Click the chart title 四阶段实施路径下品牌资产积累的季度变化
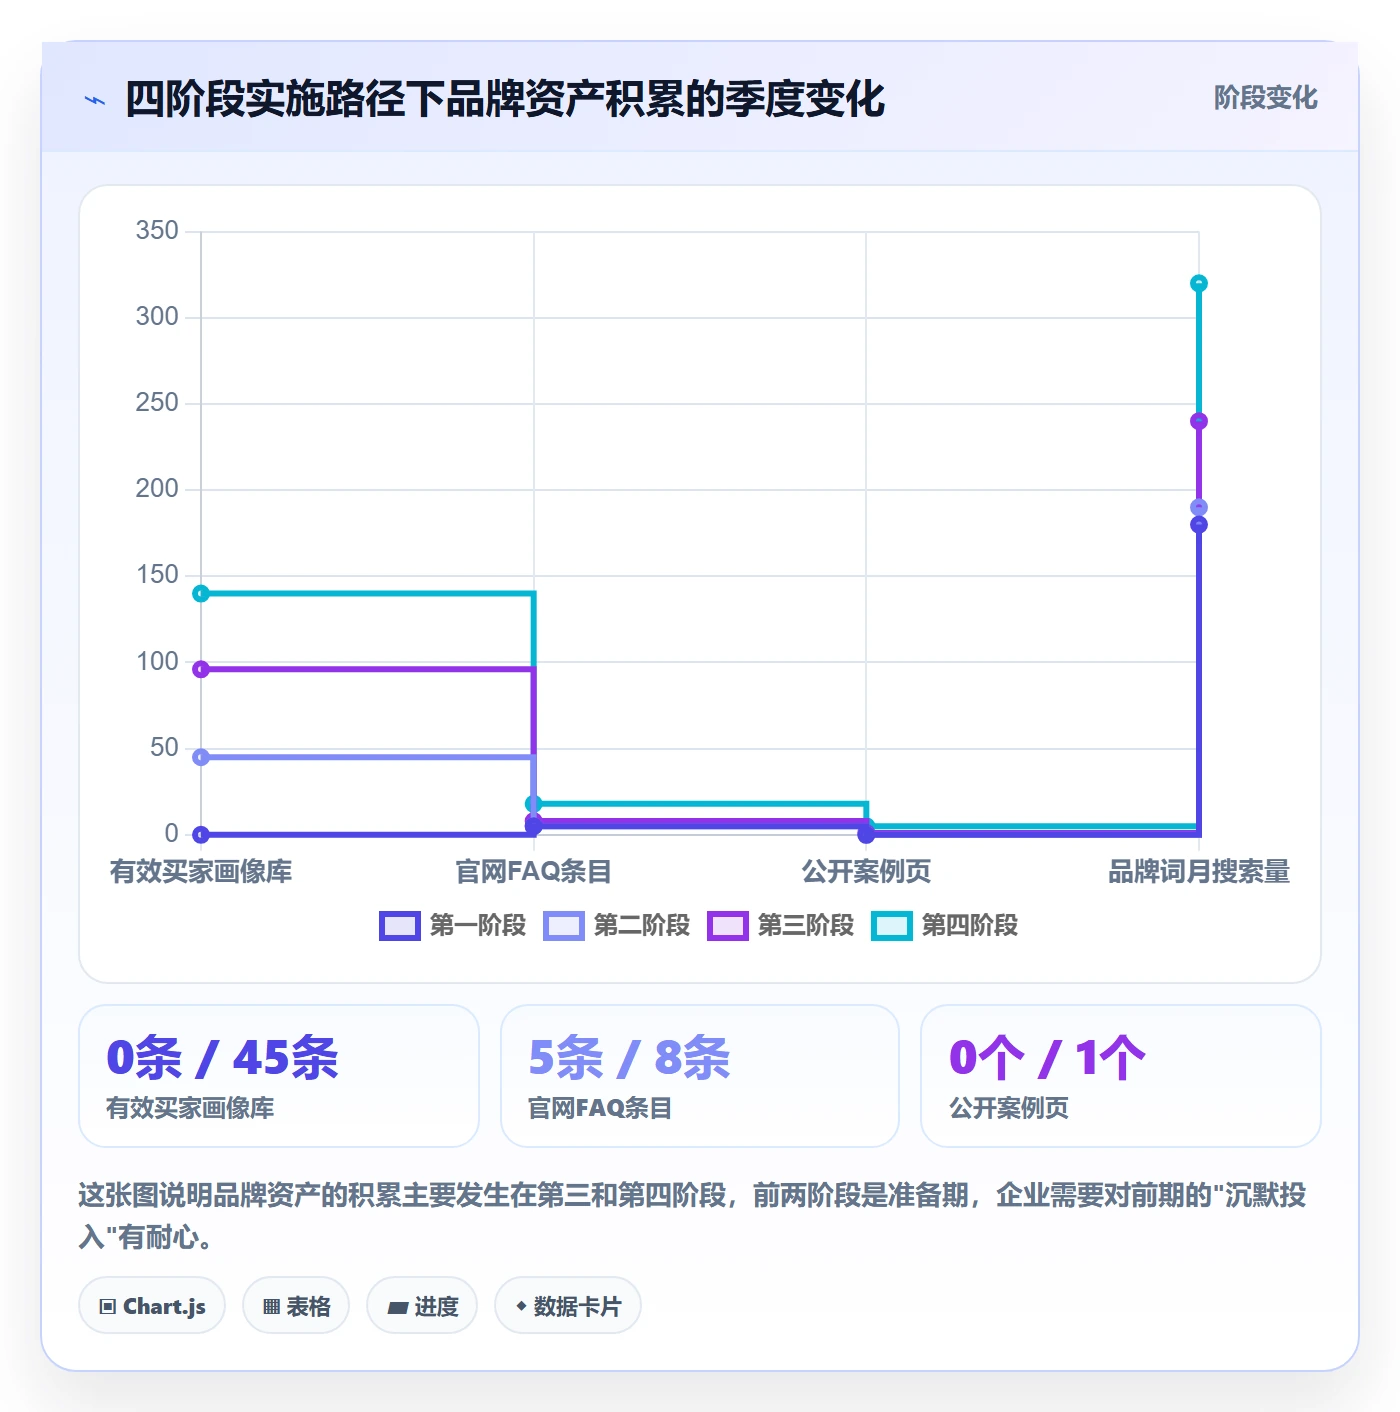1400x1412 pixels. tap(505, 99)
